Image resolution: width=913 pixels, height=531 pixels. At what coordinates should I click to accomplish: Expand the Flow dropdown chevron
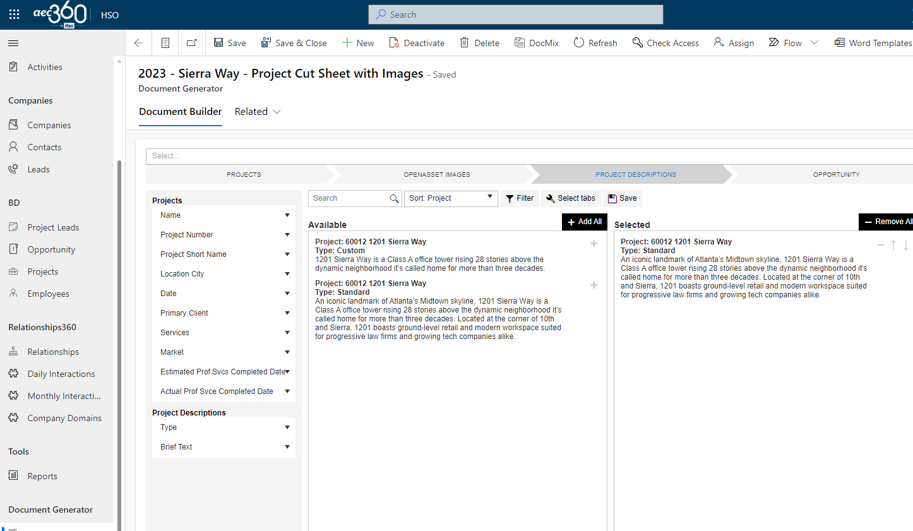tap(815, 43)
